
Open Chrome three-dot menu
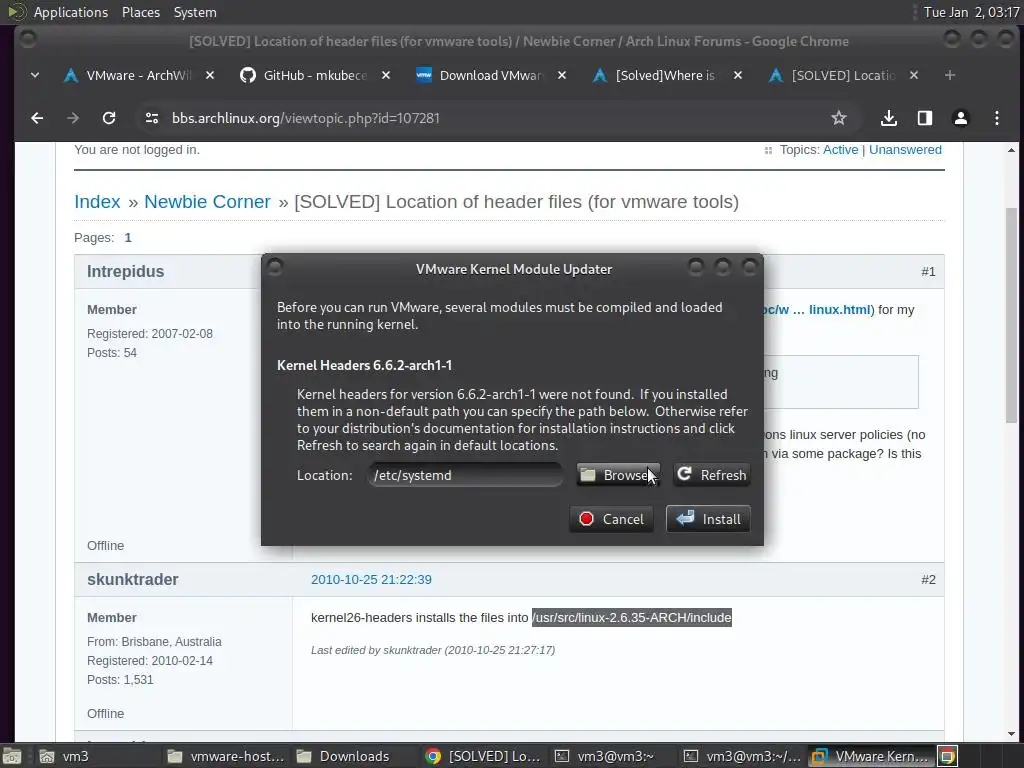click(997, 118)
